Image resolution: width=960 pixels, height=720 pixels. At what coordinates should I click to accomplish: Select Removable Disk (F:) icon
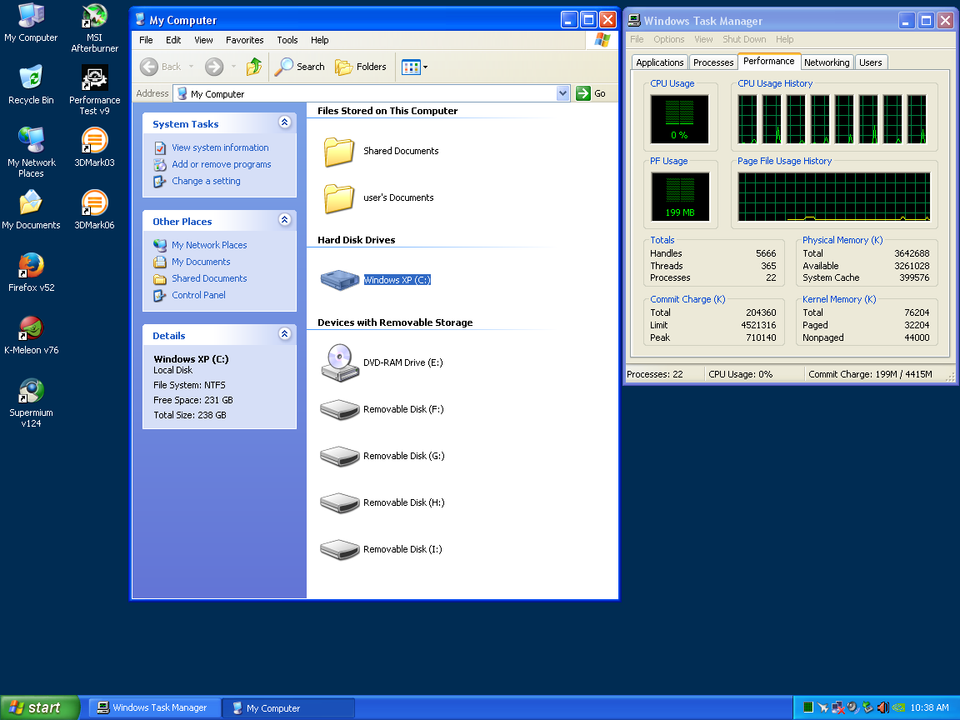point(339,409)
